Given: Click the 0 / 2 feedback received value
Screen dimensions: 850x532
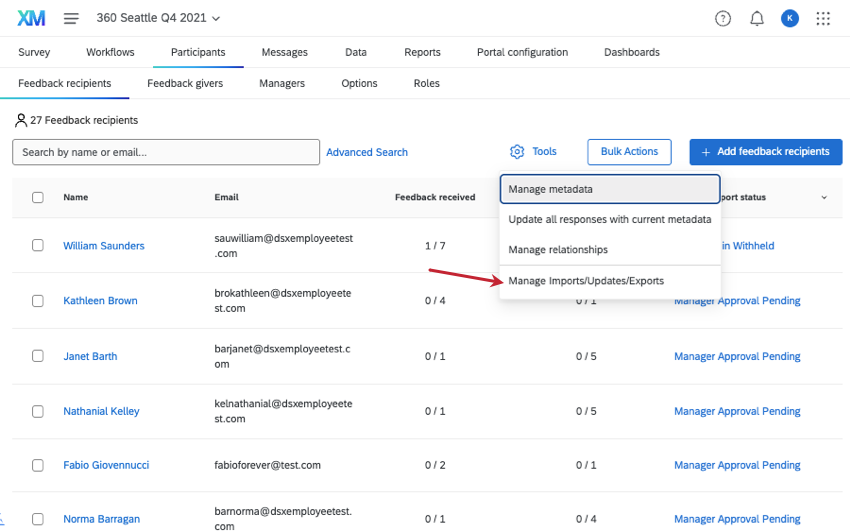Looking at the screenshot, I should pos(435,465).
